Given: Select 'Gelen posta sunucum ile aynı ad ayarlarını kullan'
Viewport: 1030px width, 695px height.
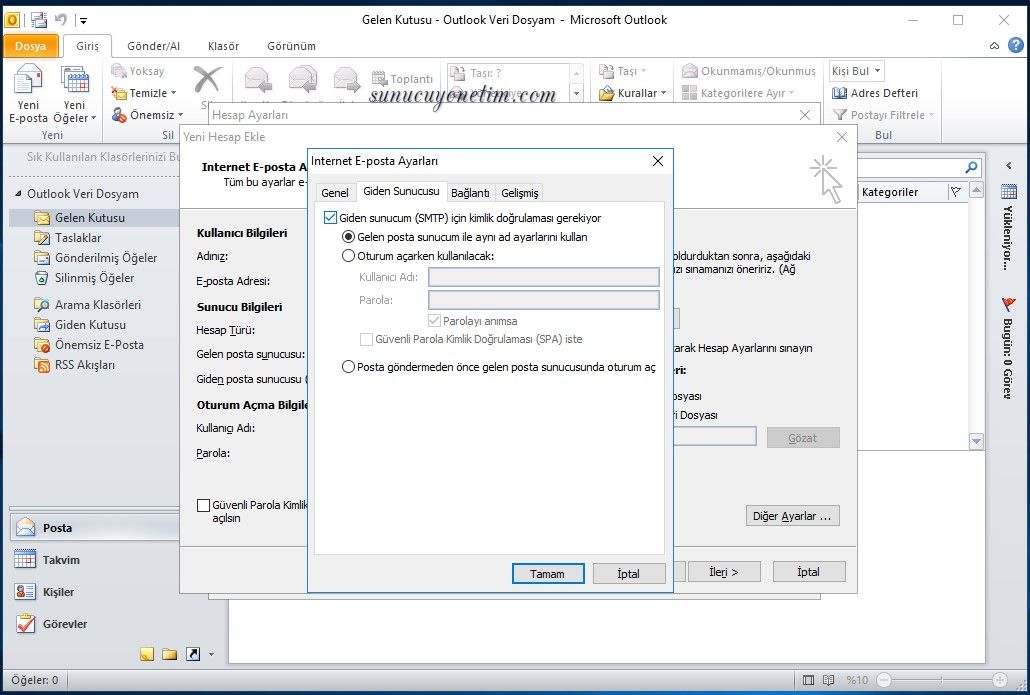Looking at the screenshot, I should click(349, 236).
